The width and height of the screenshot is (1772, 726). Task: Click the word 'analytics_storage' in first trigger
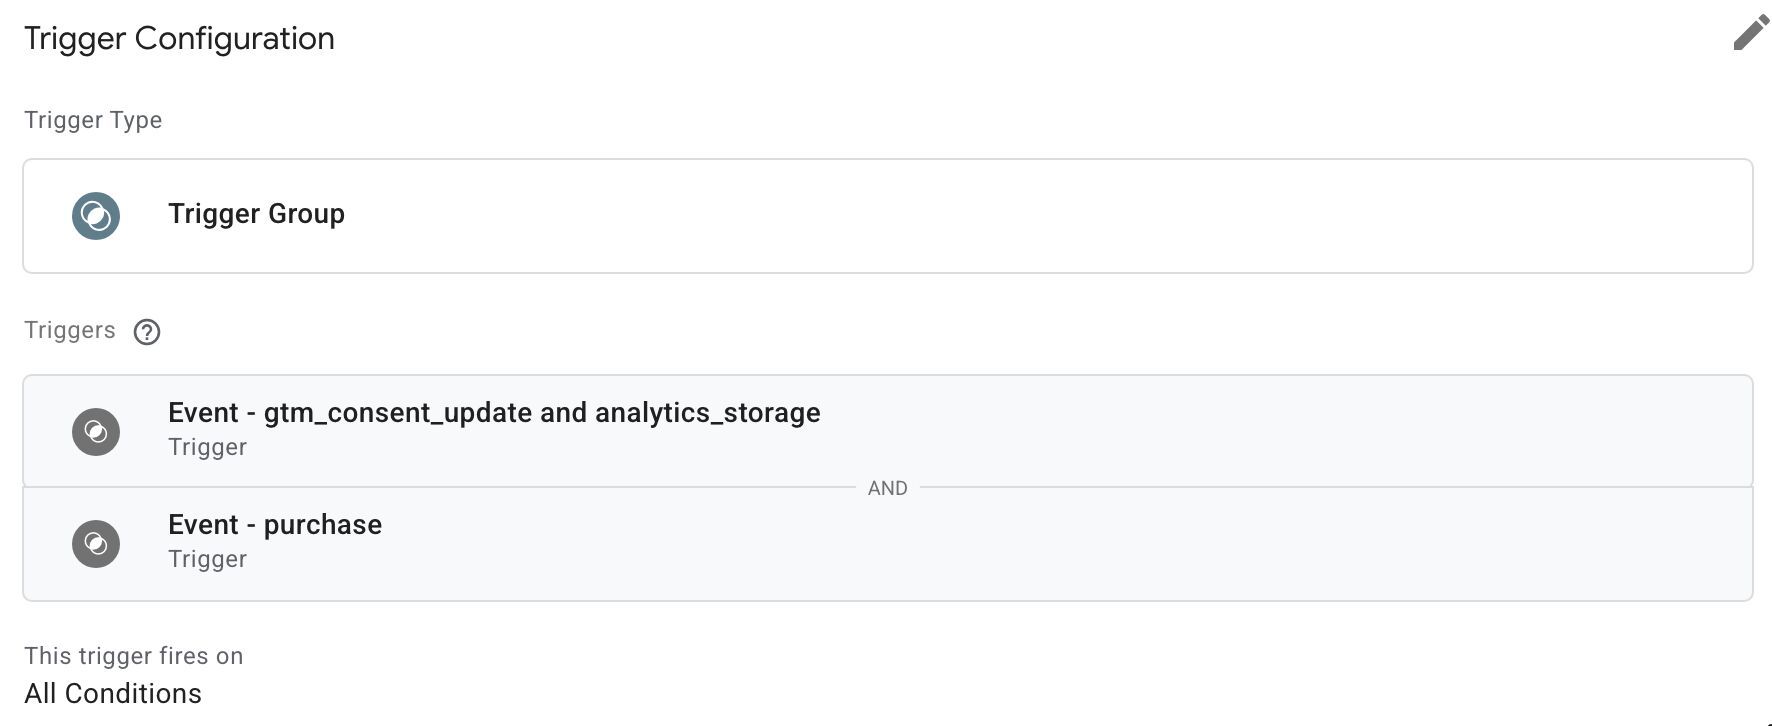(x=708, y=413)
